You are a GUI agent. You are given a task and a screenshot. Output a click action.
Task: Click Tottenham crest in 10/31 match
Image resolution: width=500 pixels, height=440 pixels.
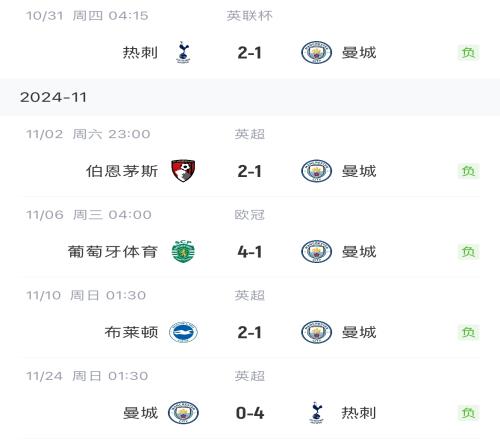[183, 52]
